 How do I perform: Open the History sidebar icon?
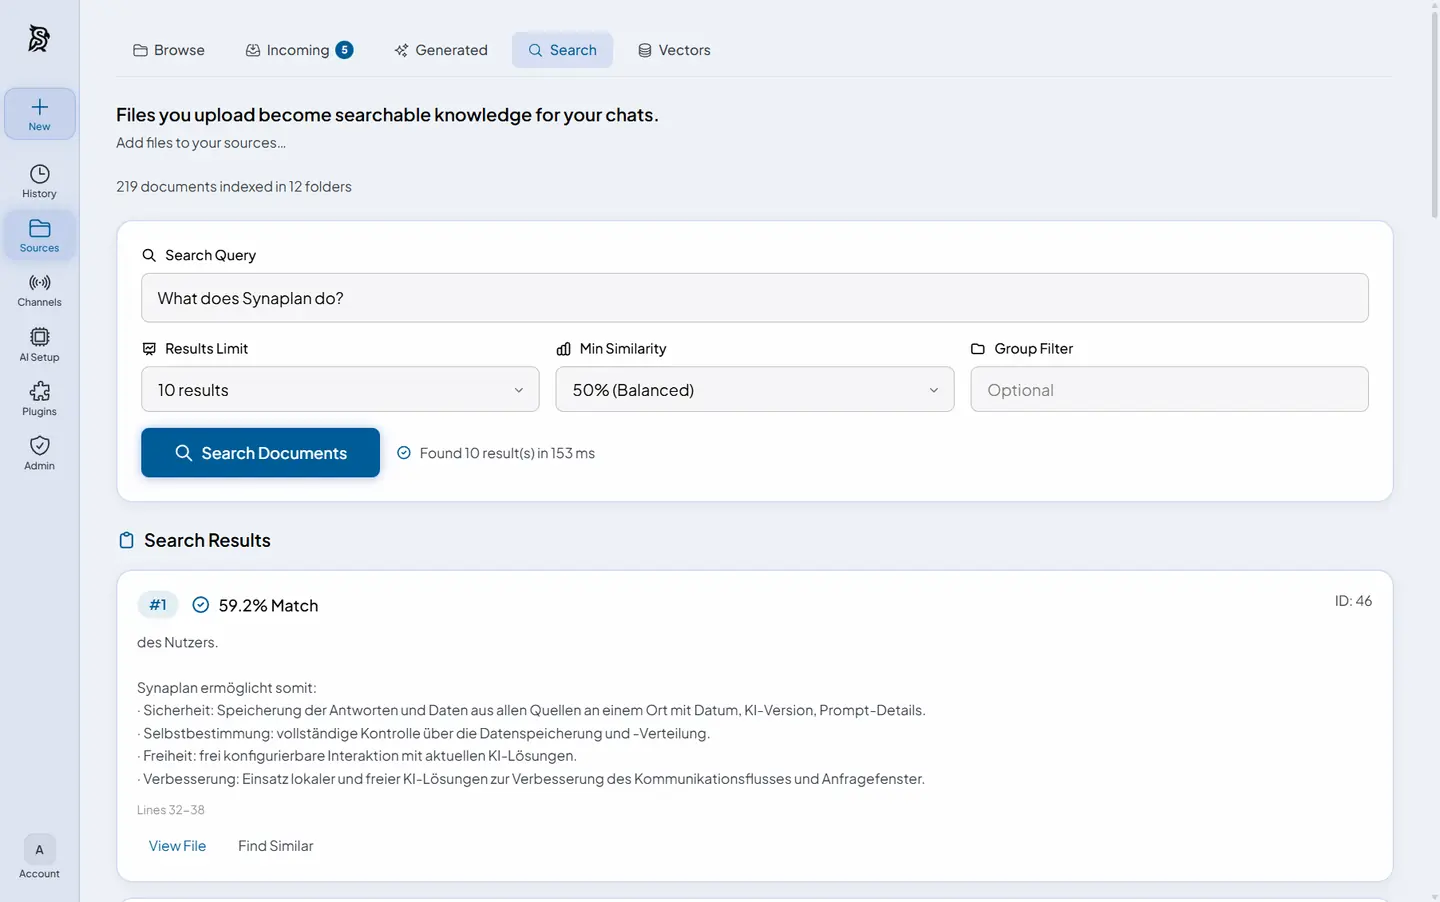pos(39,174)
